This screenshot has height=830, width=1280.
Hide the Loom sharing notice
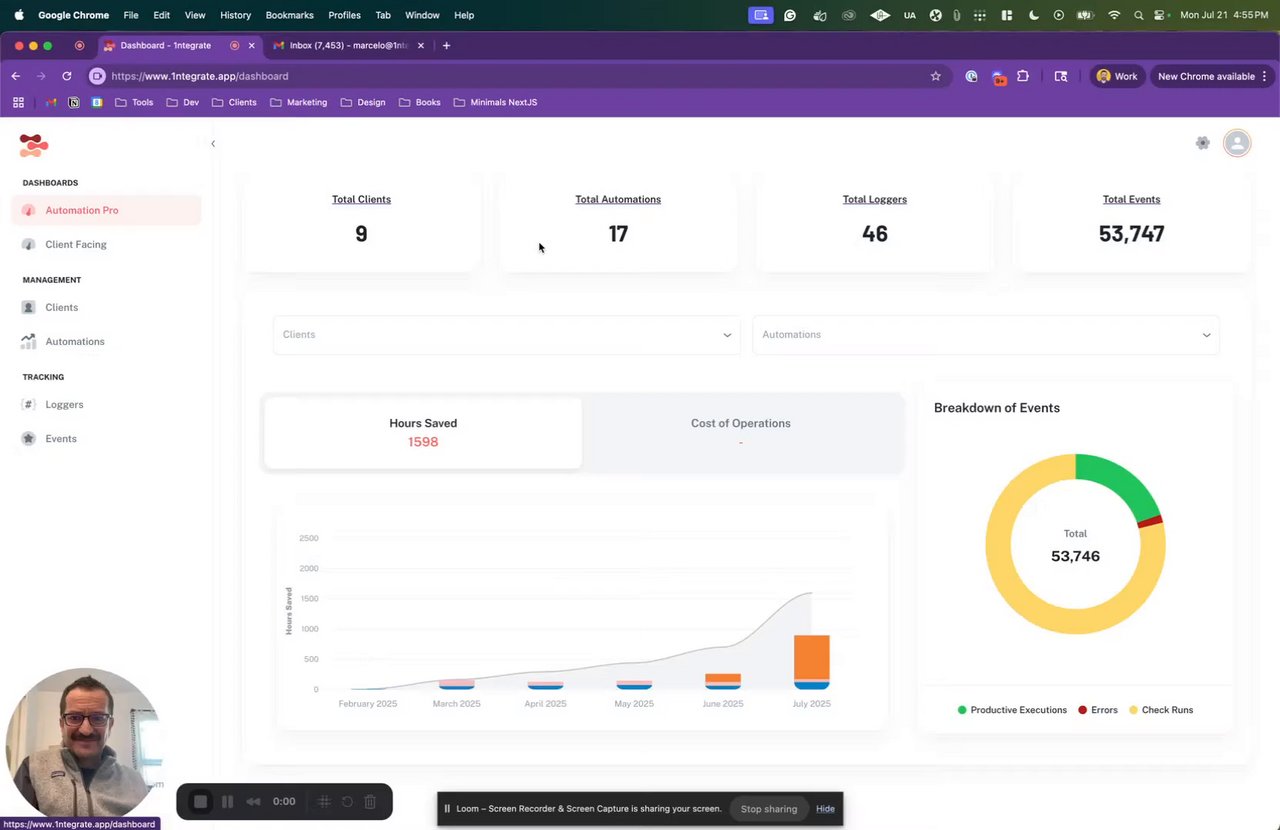825,809
